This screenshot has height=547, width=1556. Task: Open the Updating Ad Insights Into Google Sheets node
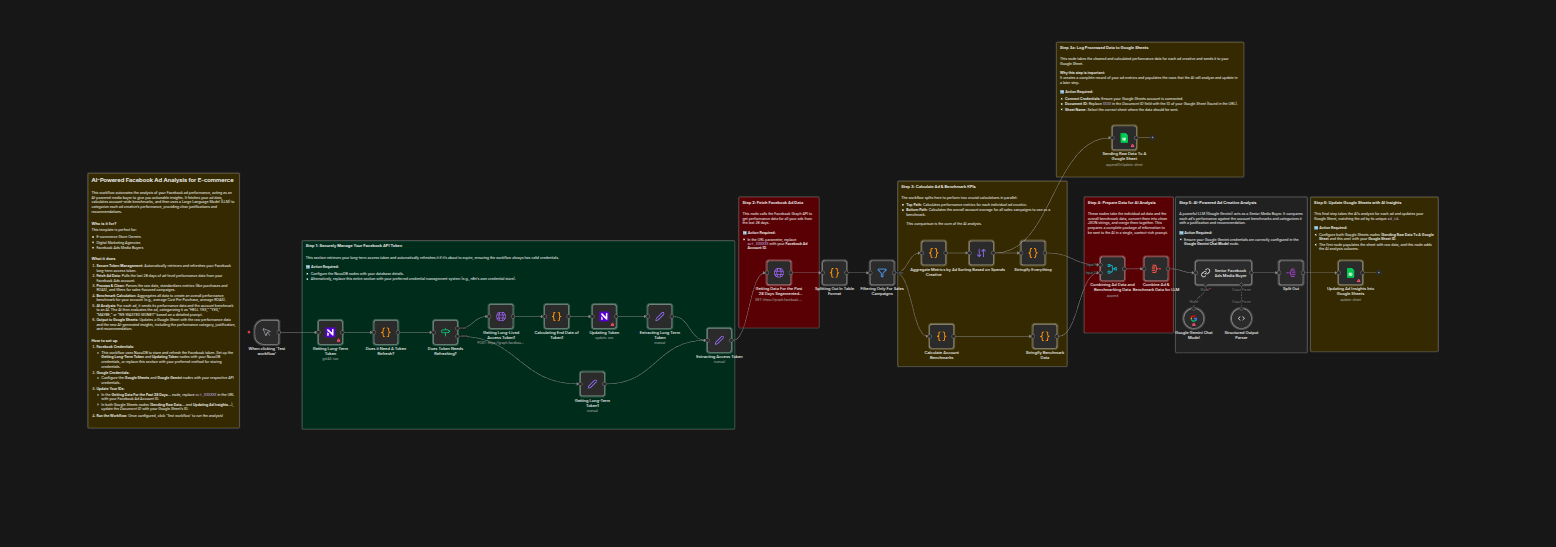(x=1350, y=272)
